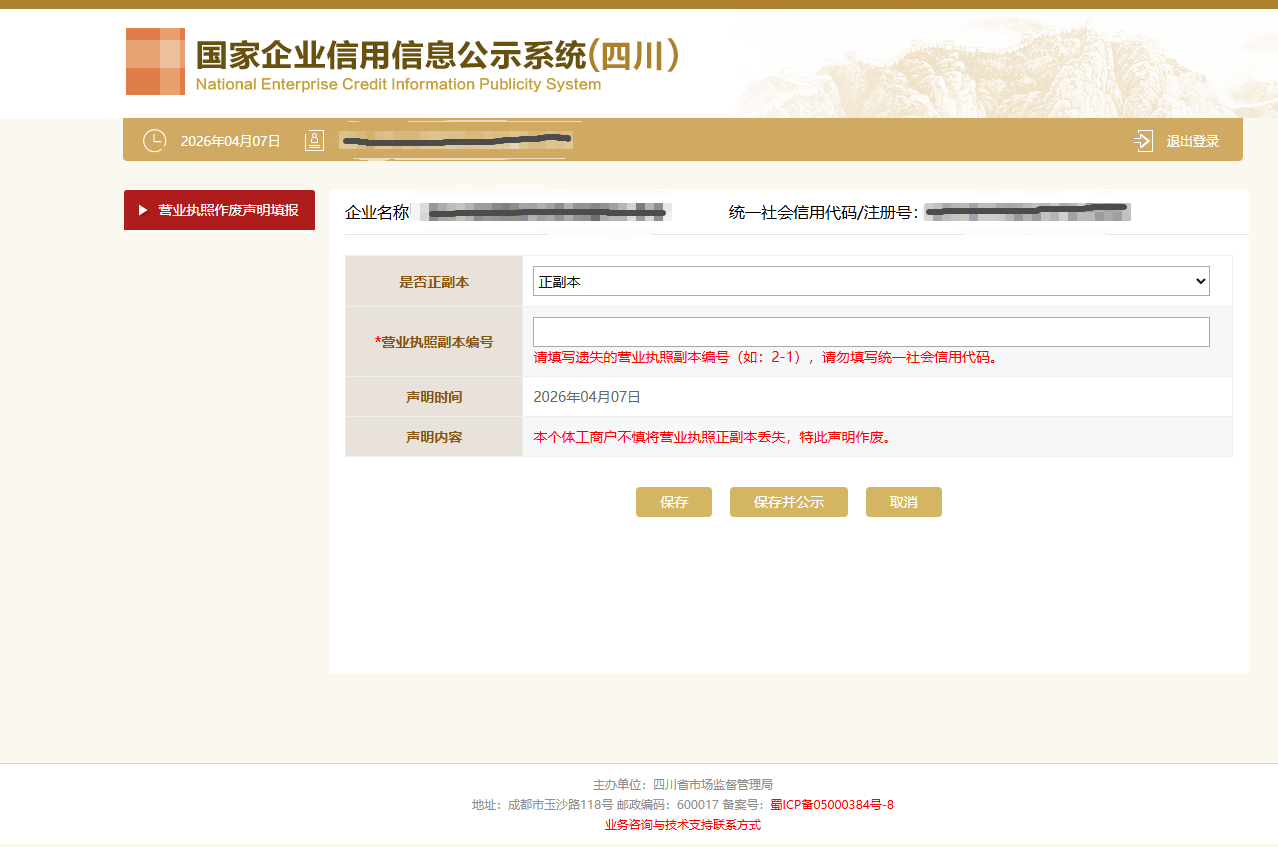This screenshot has height=847, width=1278.
Task: Click the 国家企业信用信息公示系统 title text
Action: click(390, 56)
